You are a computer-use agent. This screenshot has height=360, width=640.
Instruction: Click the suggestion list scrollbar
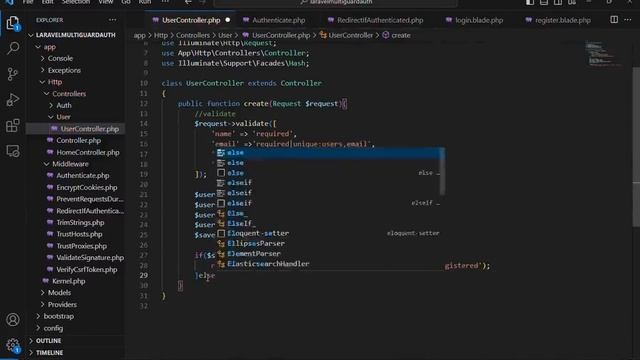click(442, 171)
